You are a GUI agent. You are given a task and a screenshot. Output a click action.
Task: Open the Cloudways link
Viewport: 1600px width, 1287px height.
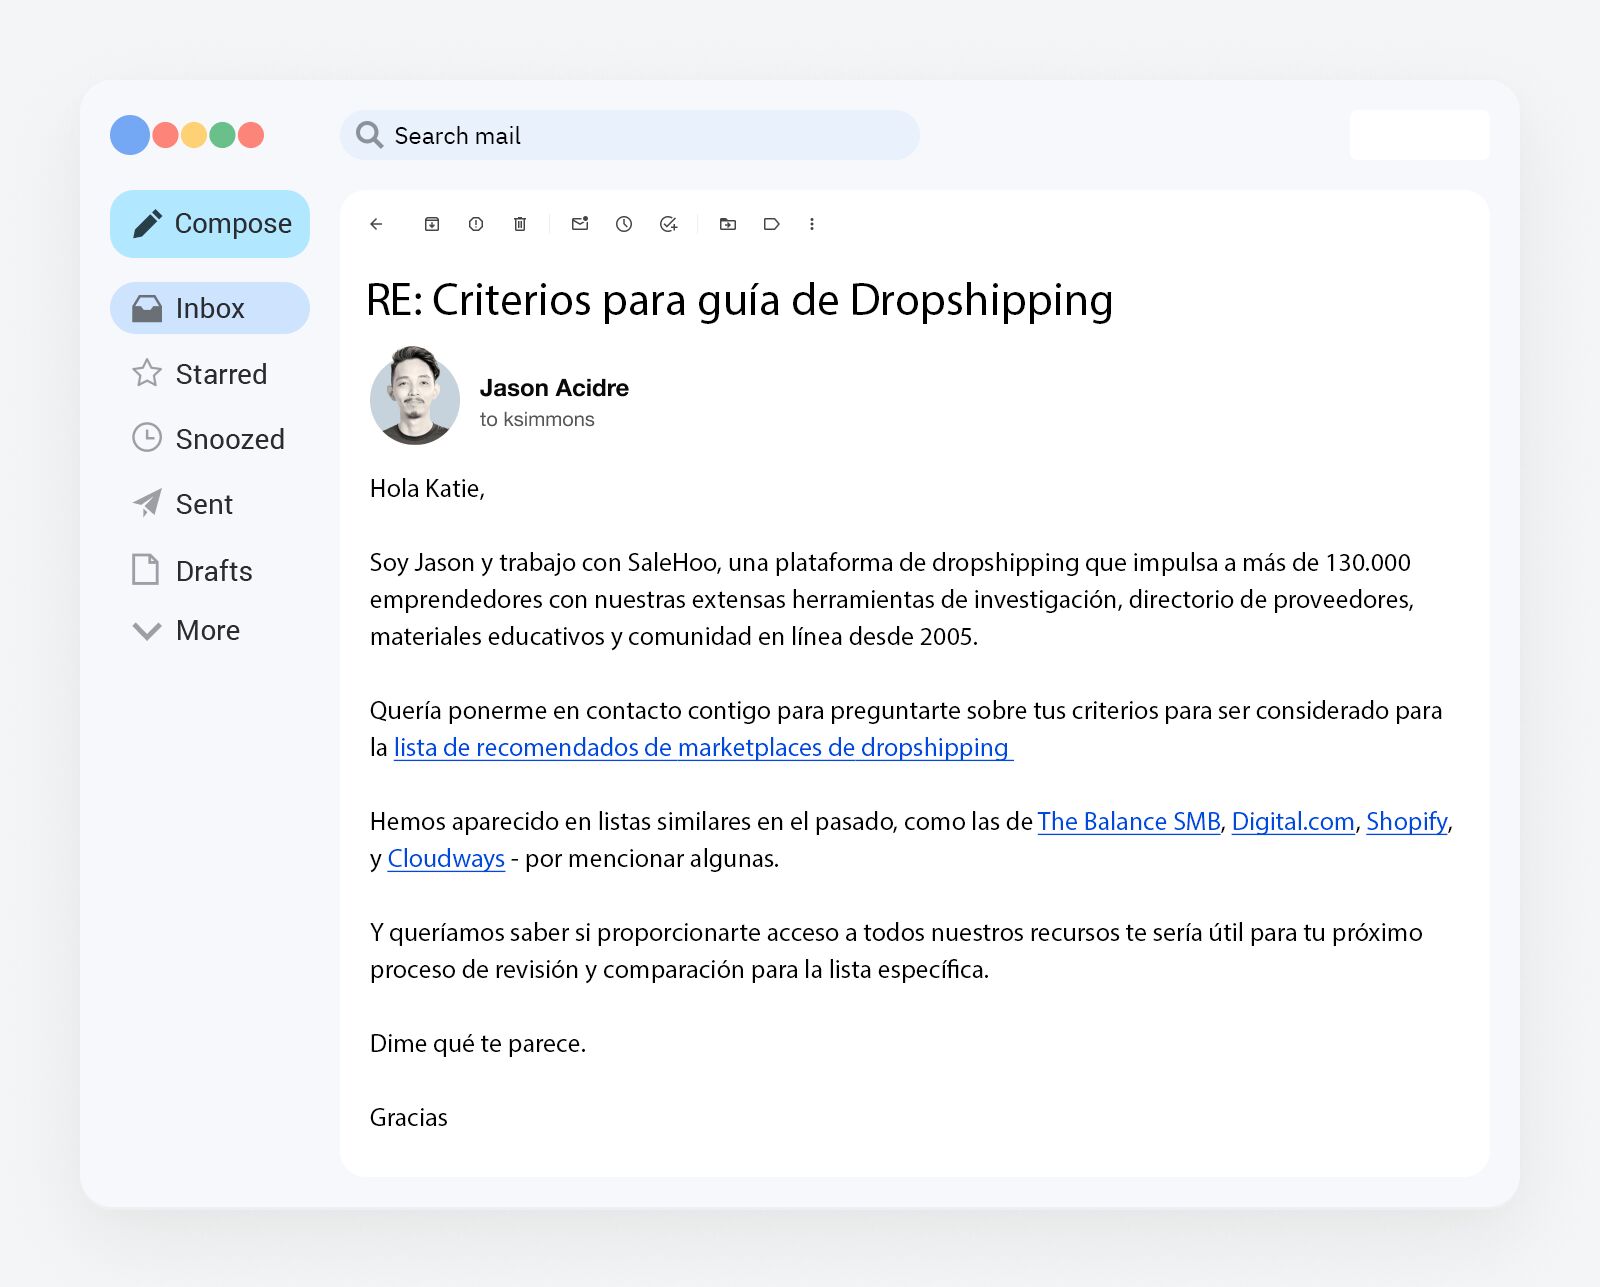coord(446,858)
